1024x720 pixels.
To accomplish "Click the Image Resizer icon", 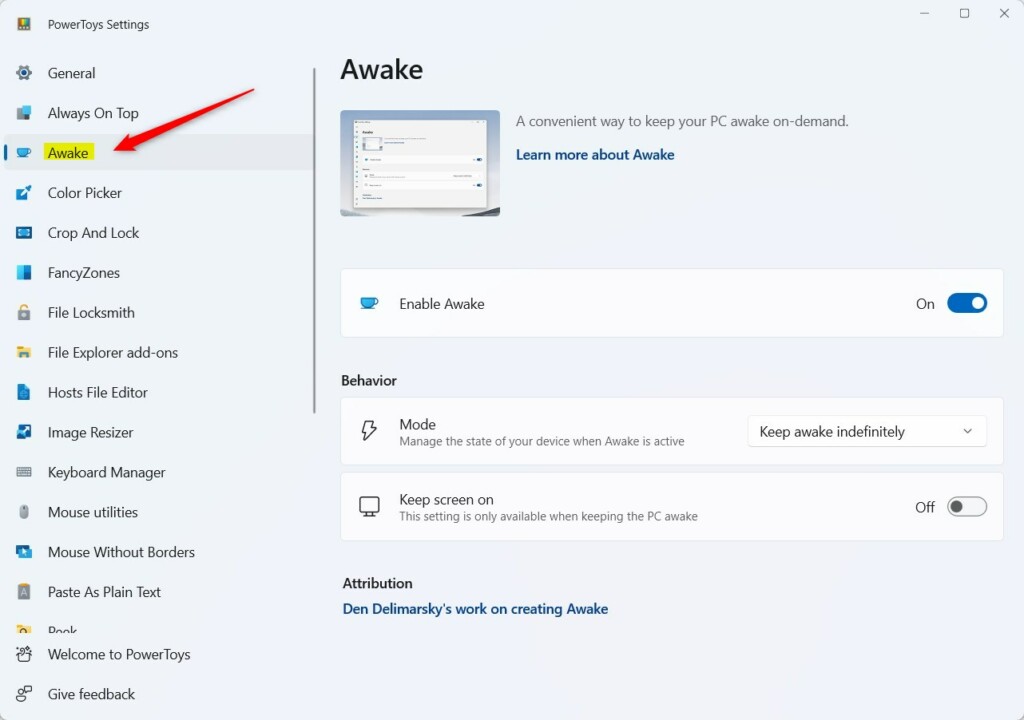I will click(x=24, y=432).
